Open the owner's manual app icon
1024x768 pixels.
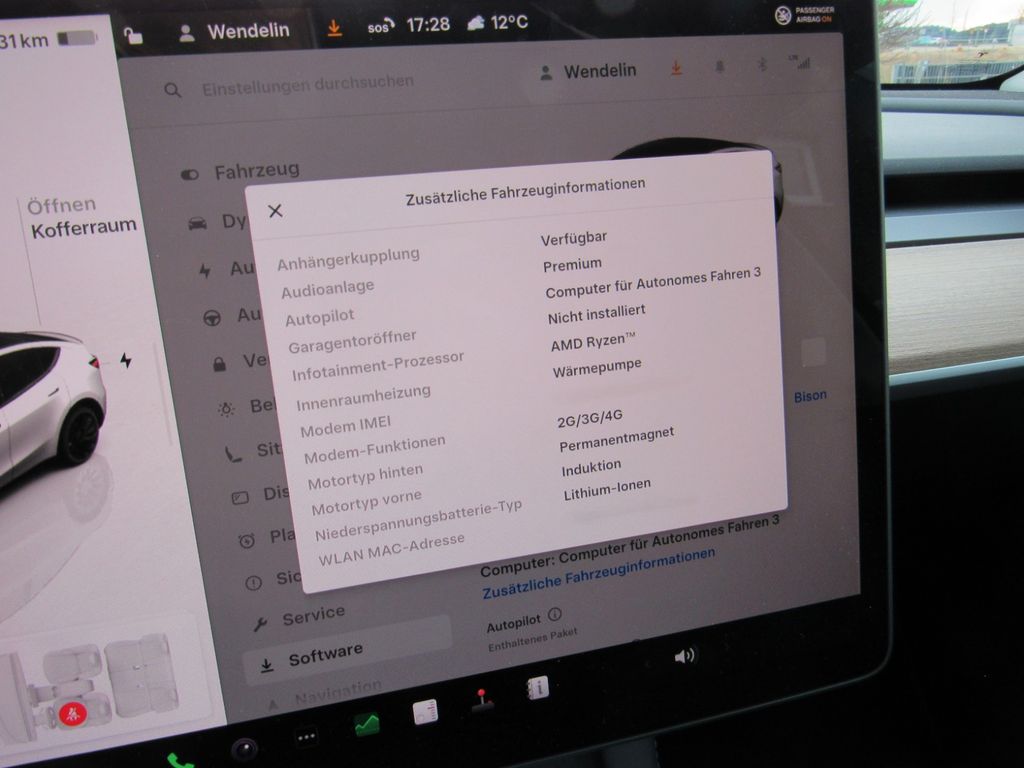click(x=538, y=688)
